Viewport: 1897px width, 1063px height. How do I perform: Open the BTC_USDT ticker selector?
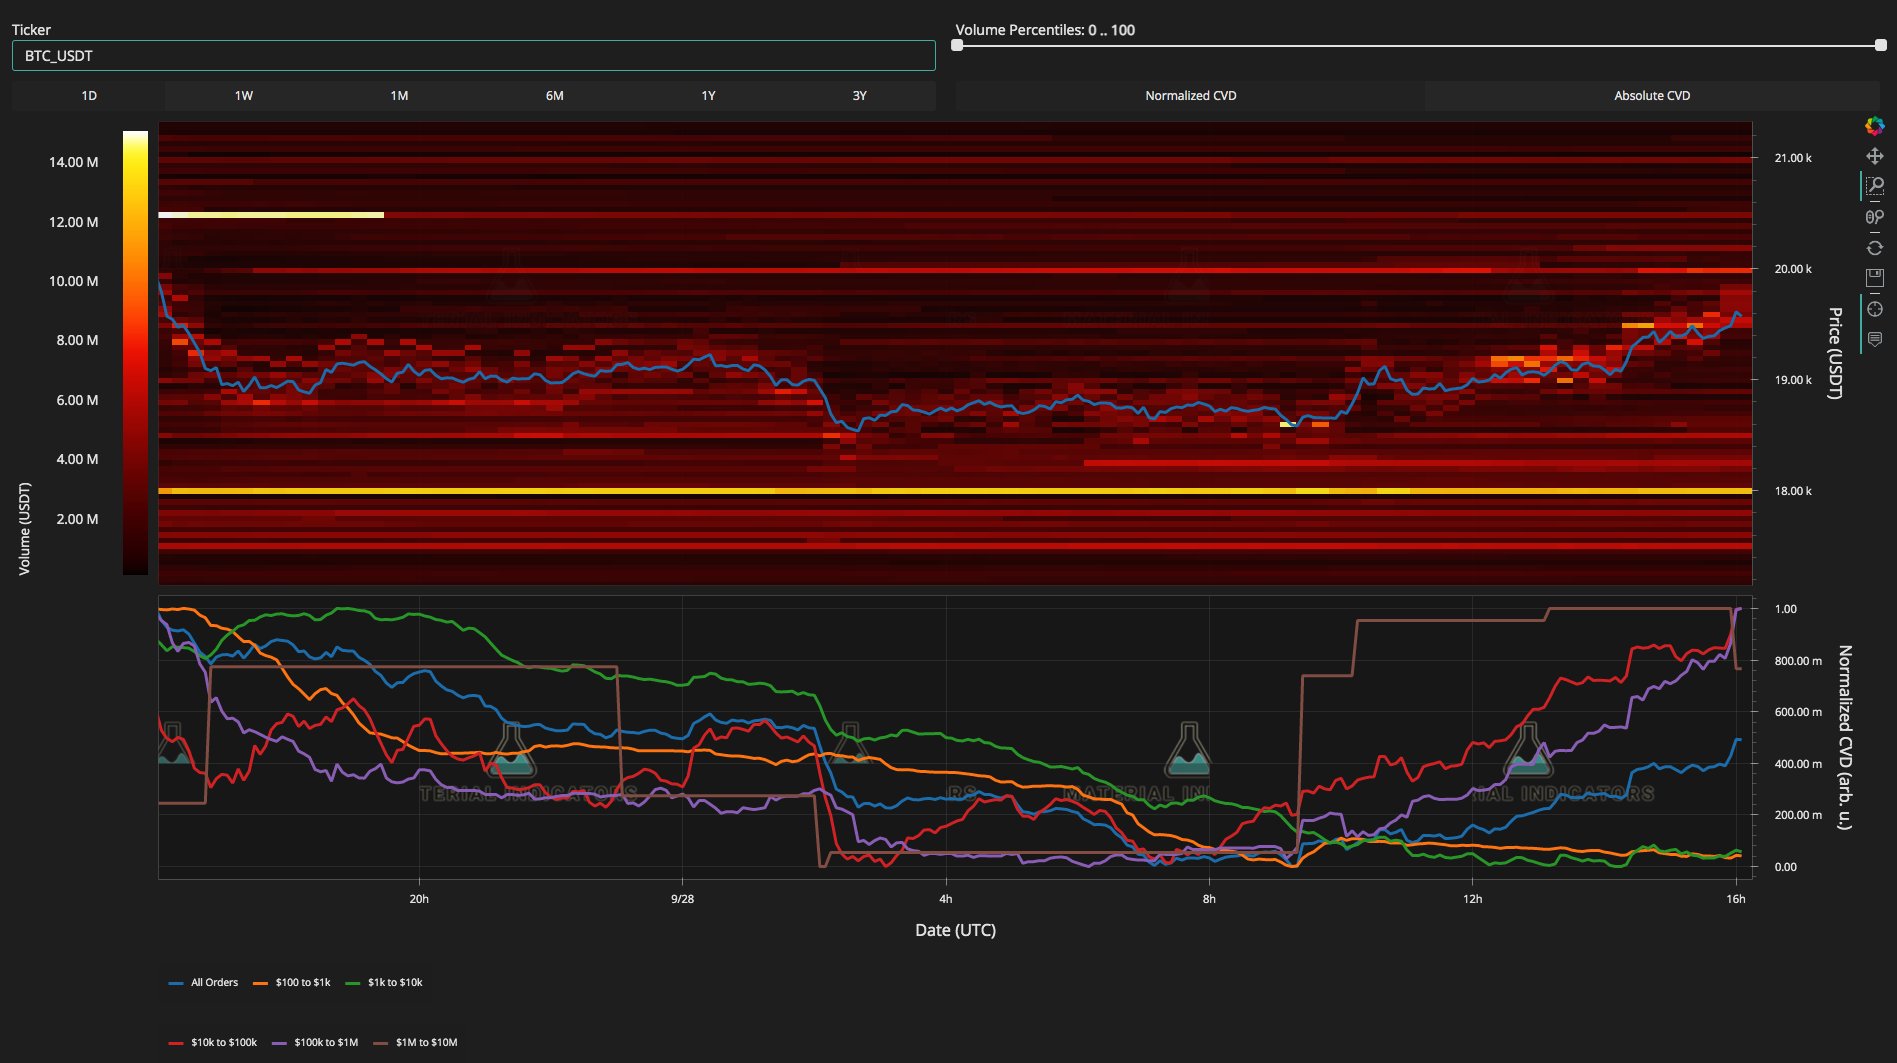tap(473, 56)
